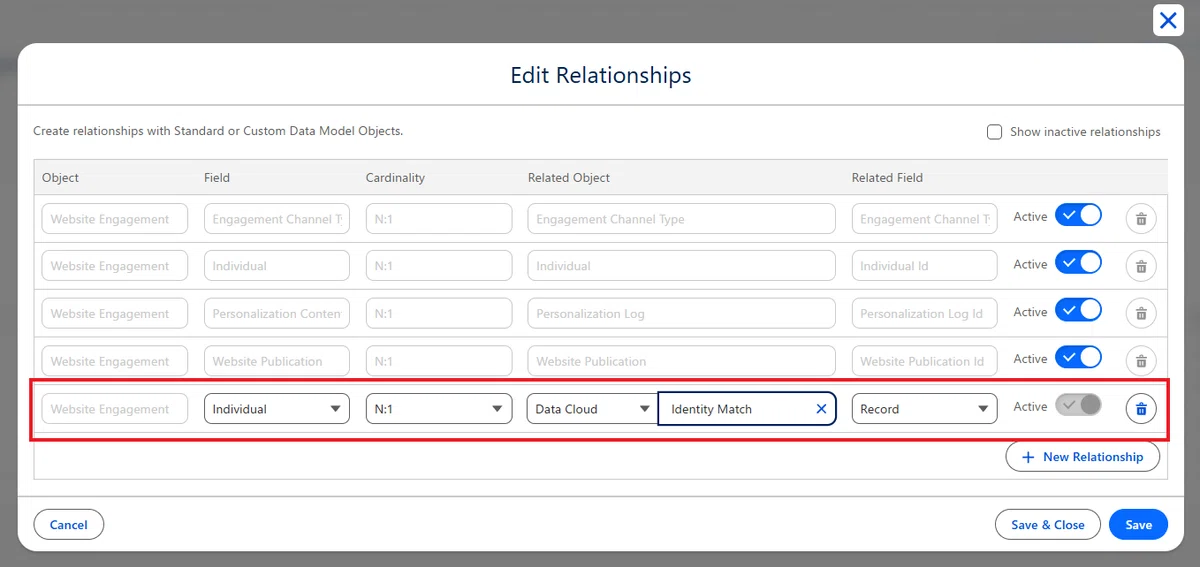Open the N:1 cardinality dropdown in last row
The image size is (1200, 567).
pyautogui.click(x=439, y=409)
